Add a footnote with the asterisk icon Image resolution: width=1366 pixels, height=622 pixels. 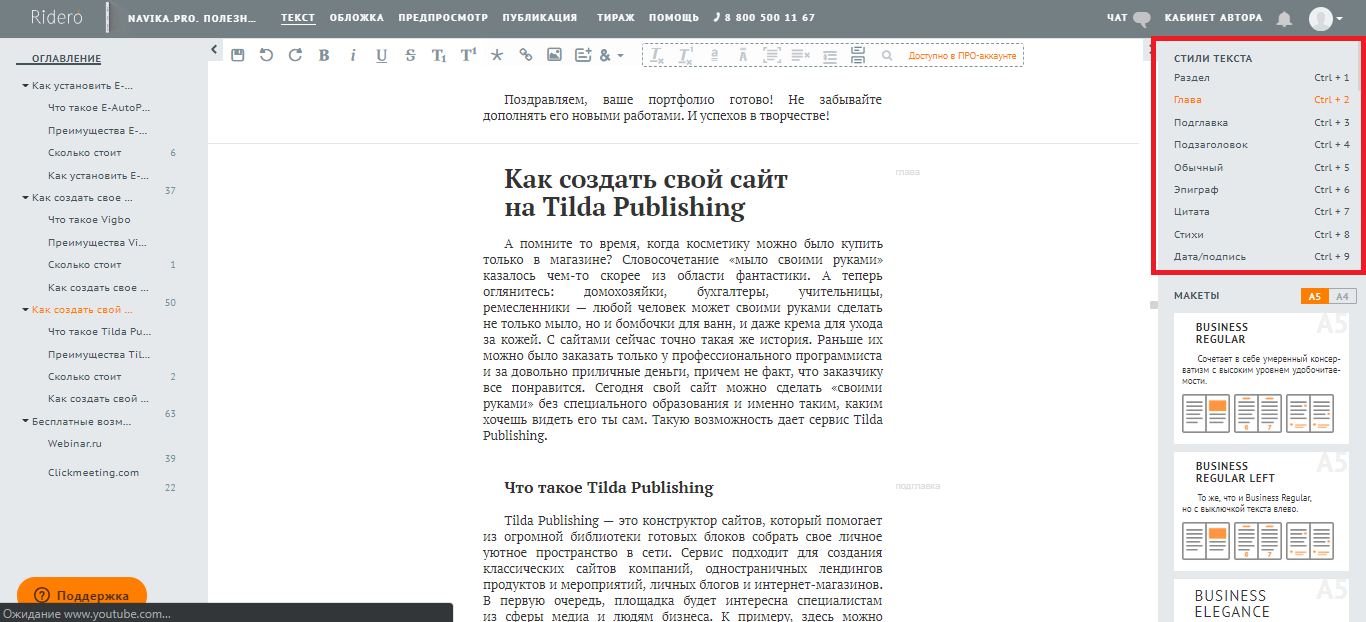(496, 55)
